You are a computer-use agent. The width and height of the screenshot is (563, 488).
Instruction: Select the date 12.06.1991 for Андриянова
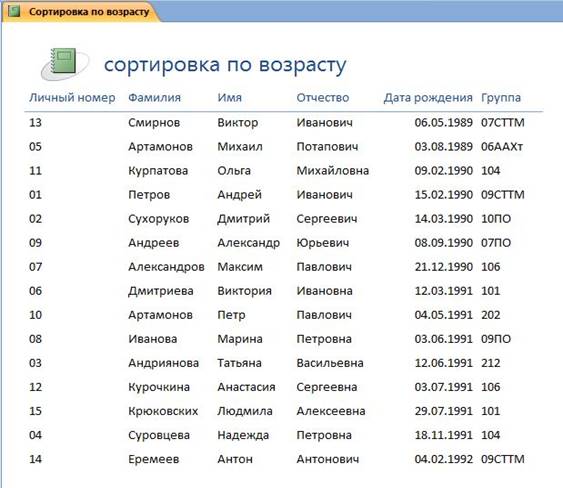[x=443, y=363]
